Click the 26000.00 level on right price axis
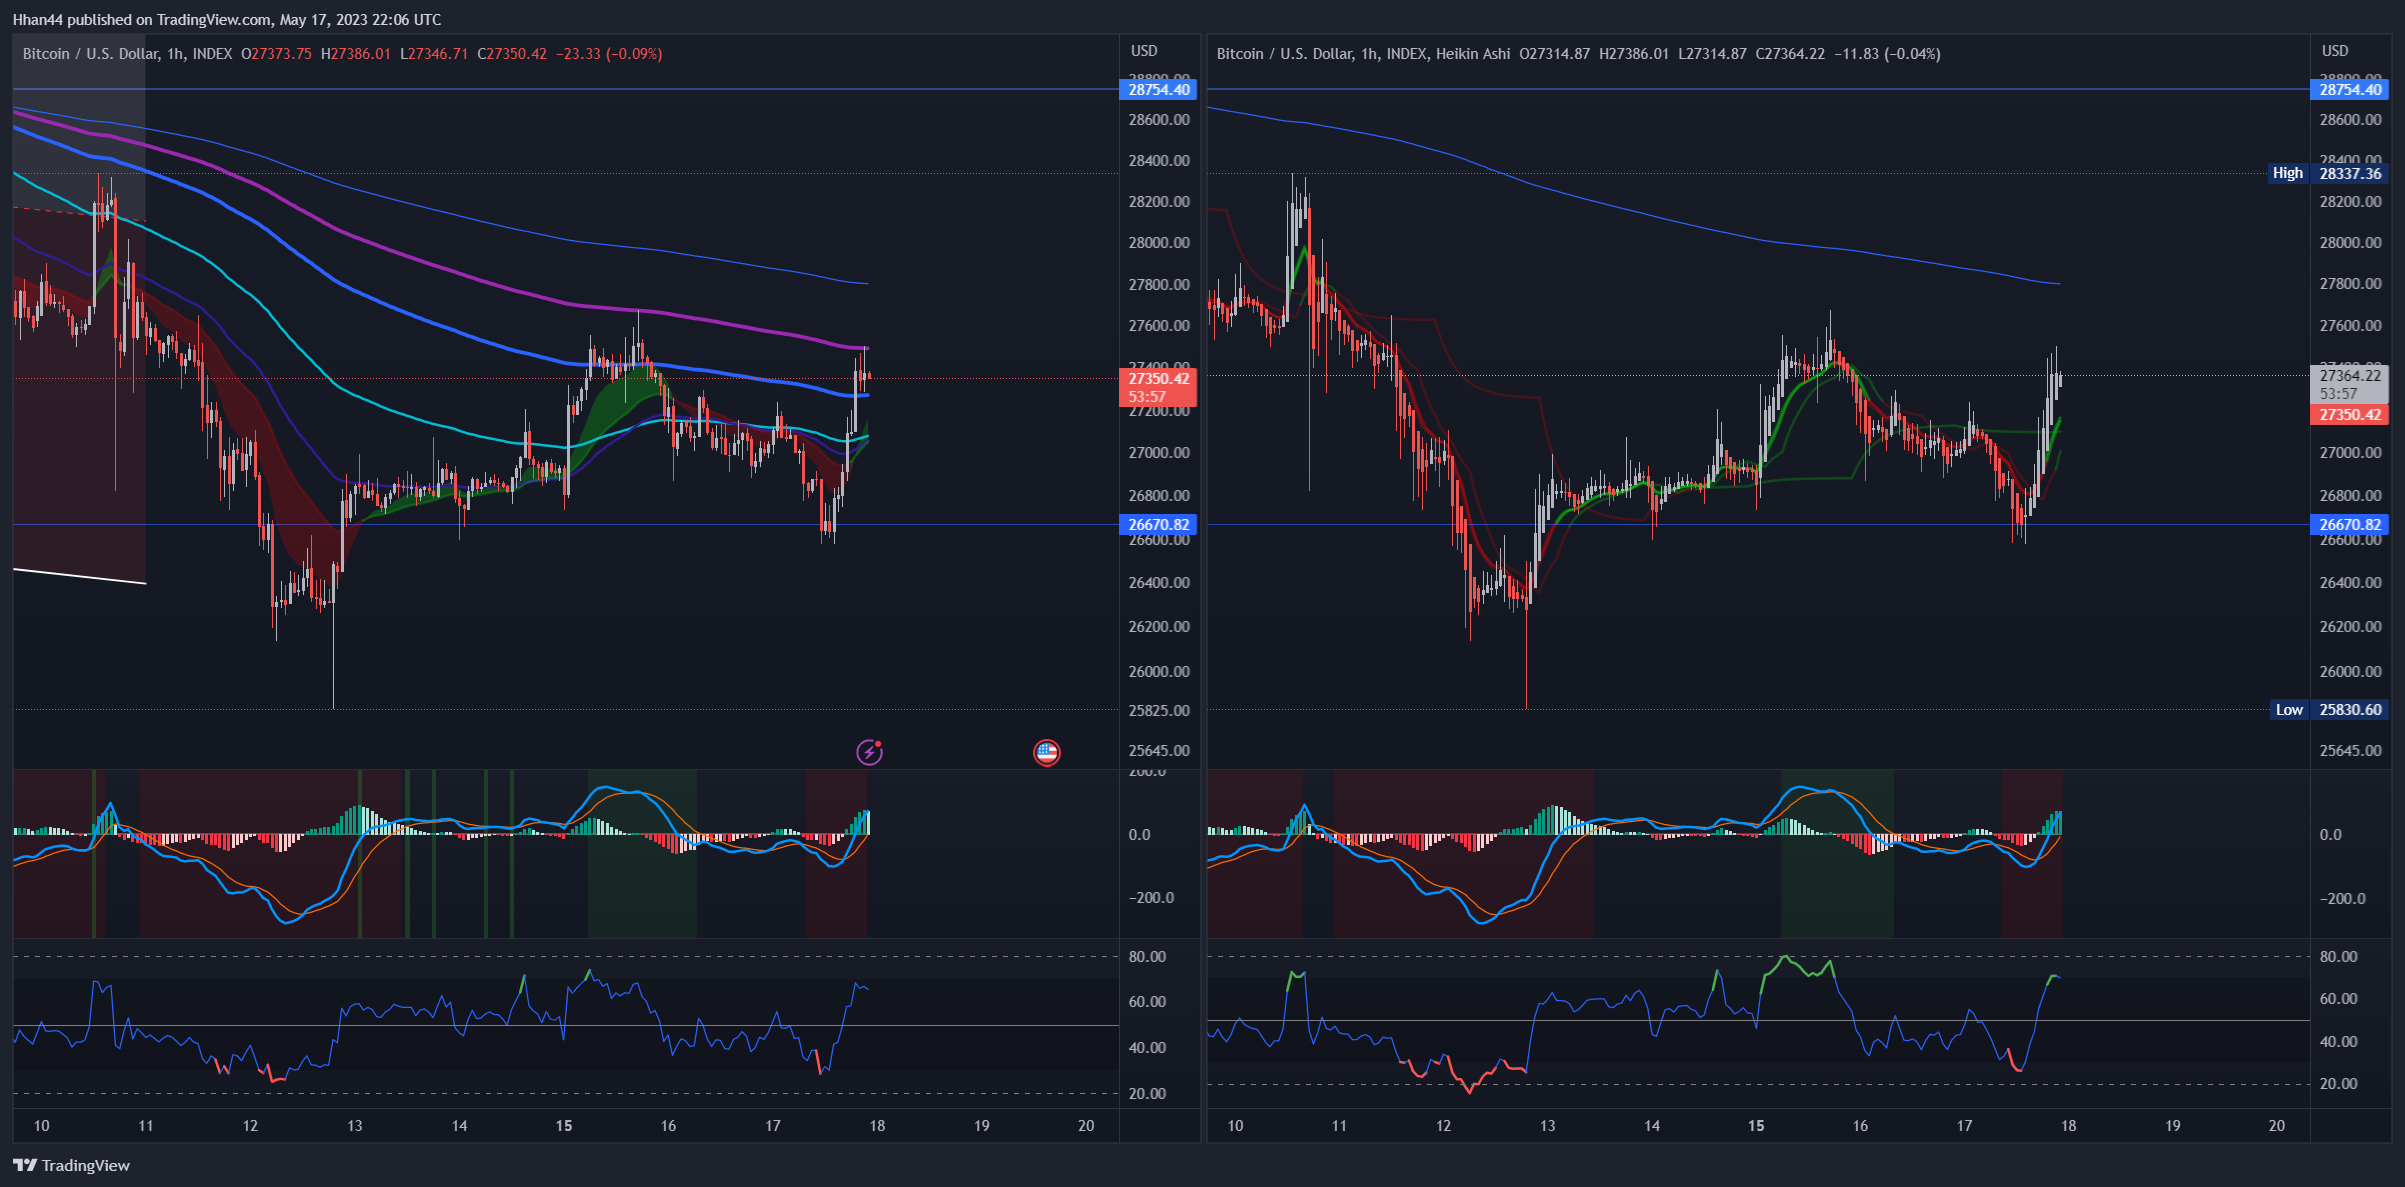Viewport: 2405px width, 1187px height. tap(2350, 672)
